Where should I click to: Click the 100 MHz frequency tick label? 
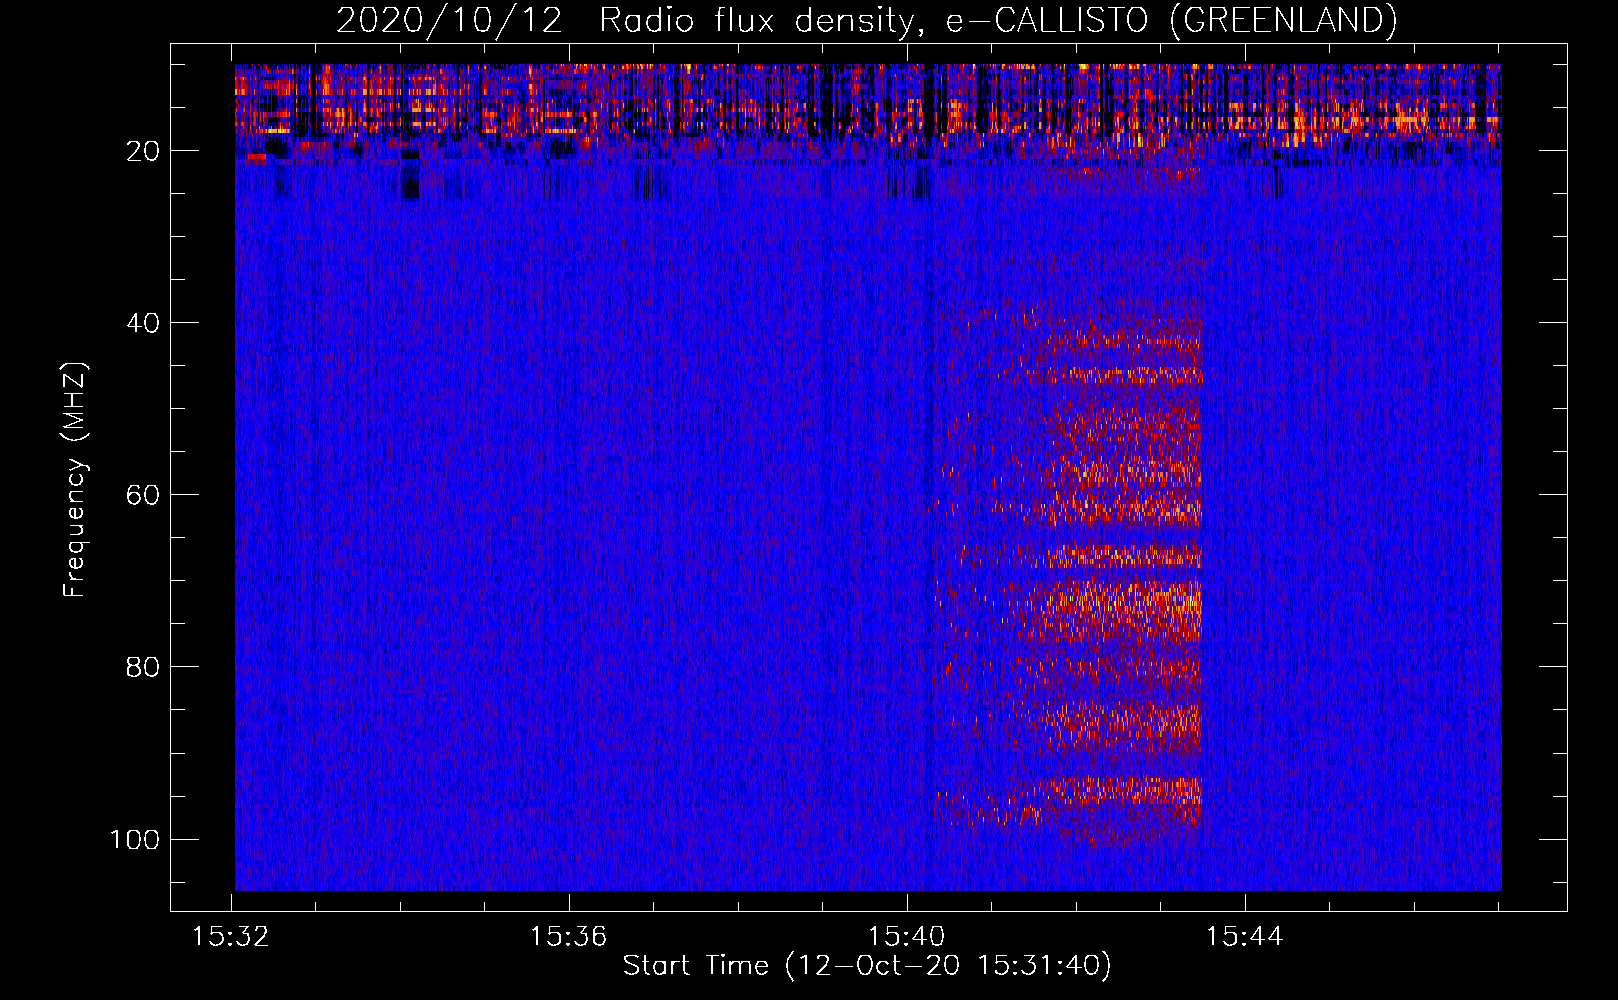point(135,839)
